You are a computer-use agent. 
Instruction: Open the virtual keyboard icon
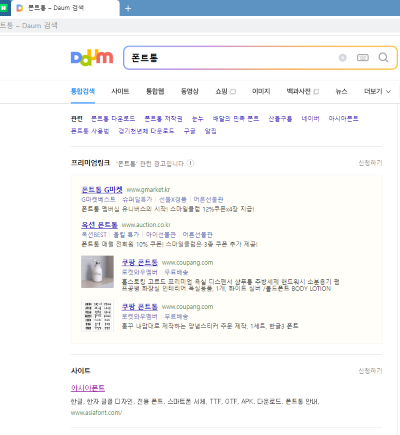point(363,58)
